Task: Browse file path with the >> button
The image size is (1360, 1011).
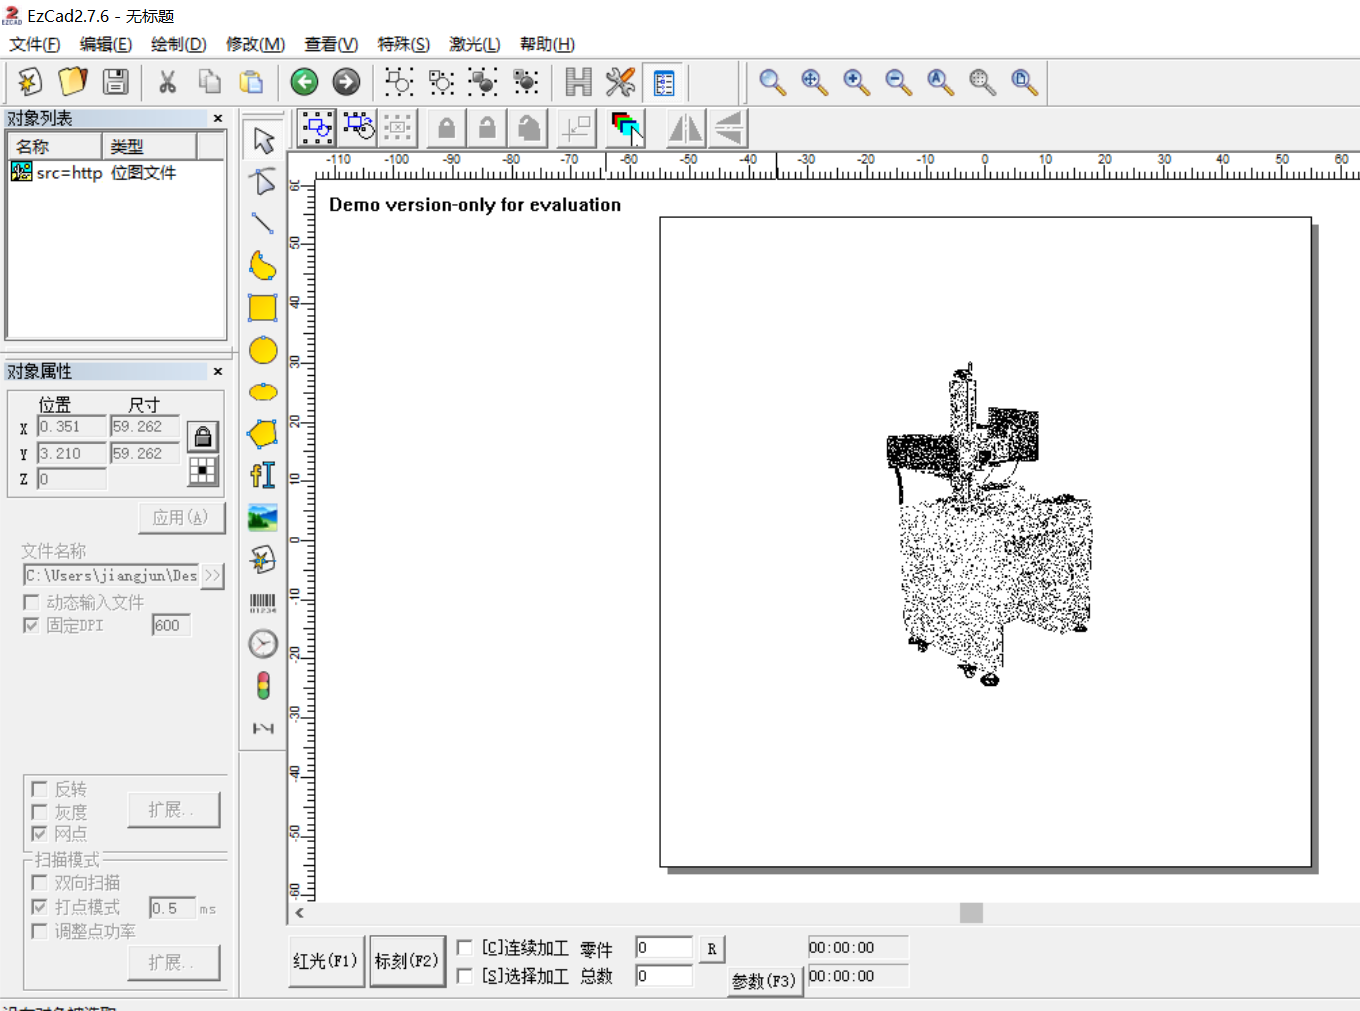Action: [x=212, y=575]
